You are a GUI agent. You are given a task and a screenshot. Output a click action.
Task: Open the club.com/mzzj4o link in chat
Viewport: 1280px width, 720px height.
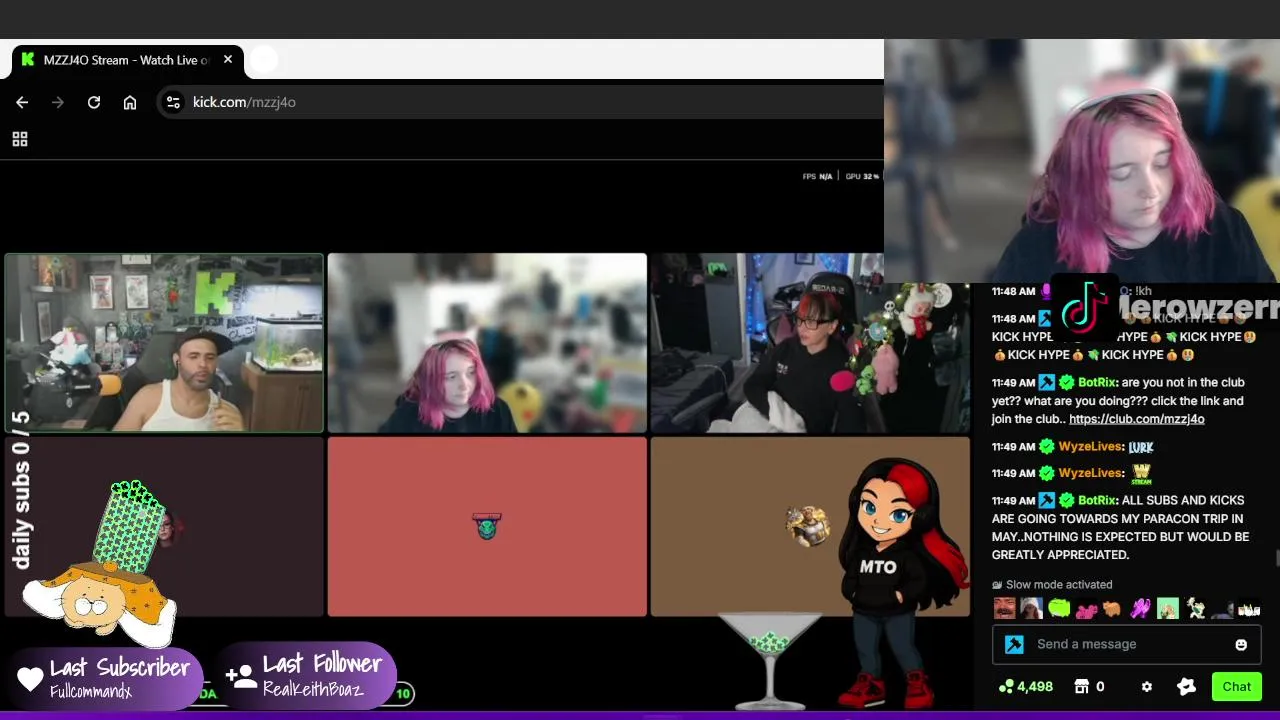(x=1136, y=419)
